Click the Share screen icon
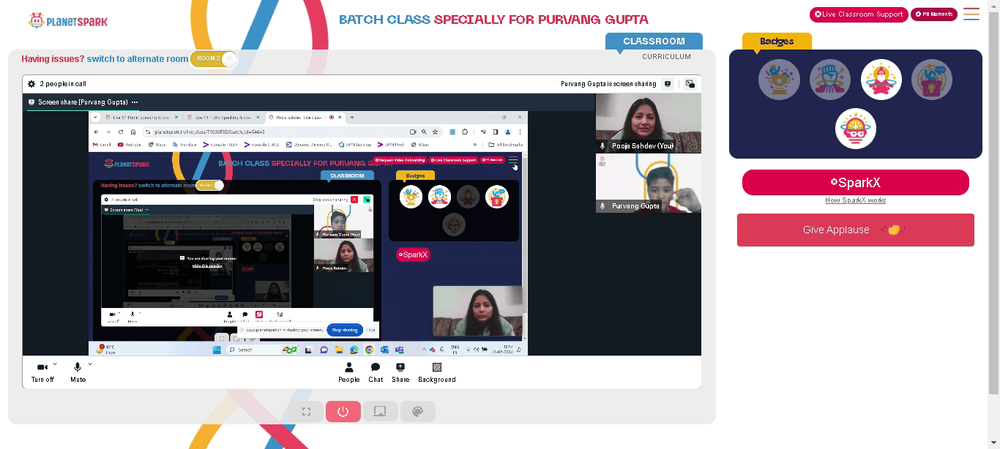The width and height of the screenshot is (1000, 449). pyautogui.click(x=401, y=372)
